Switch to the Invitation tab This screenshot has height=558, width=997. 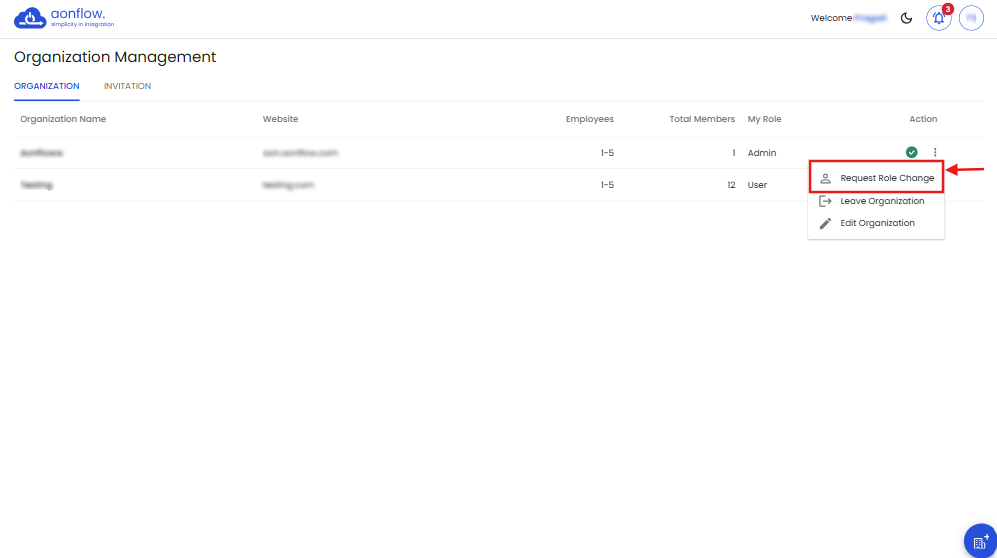(x=127, y=86)
